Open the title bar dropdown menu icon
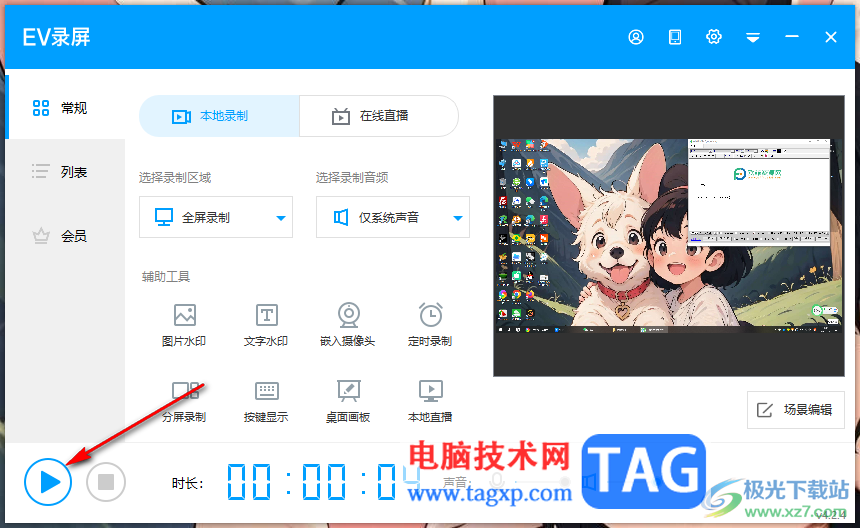Viewport: 860px width, 528px height. coord(752,37)
